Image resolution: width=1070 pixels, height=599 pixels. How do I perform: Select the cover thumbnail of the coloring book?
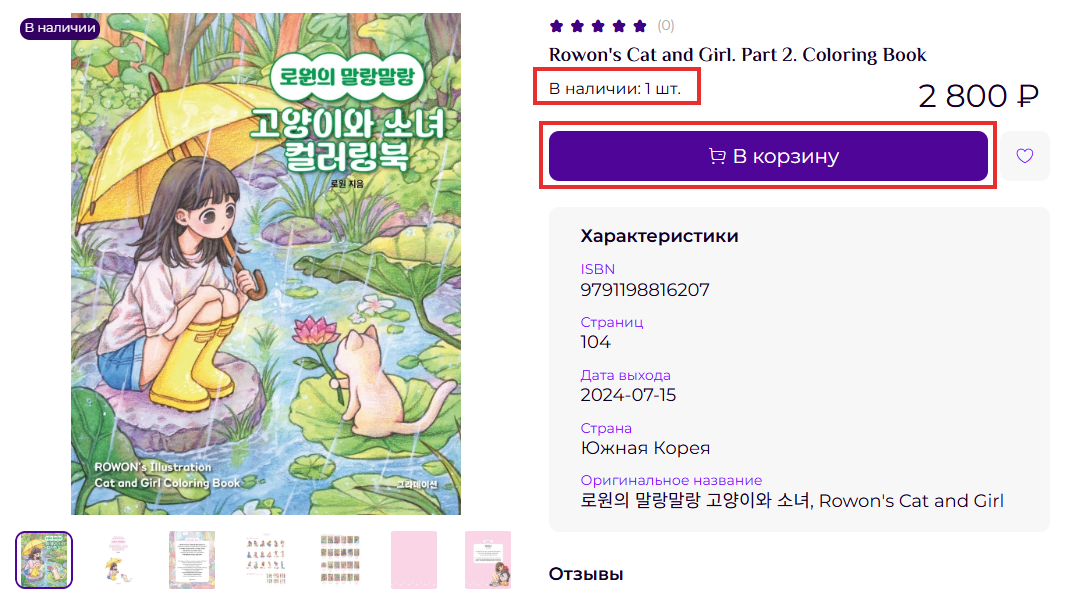45,560
